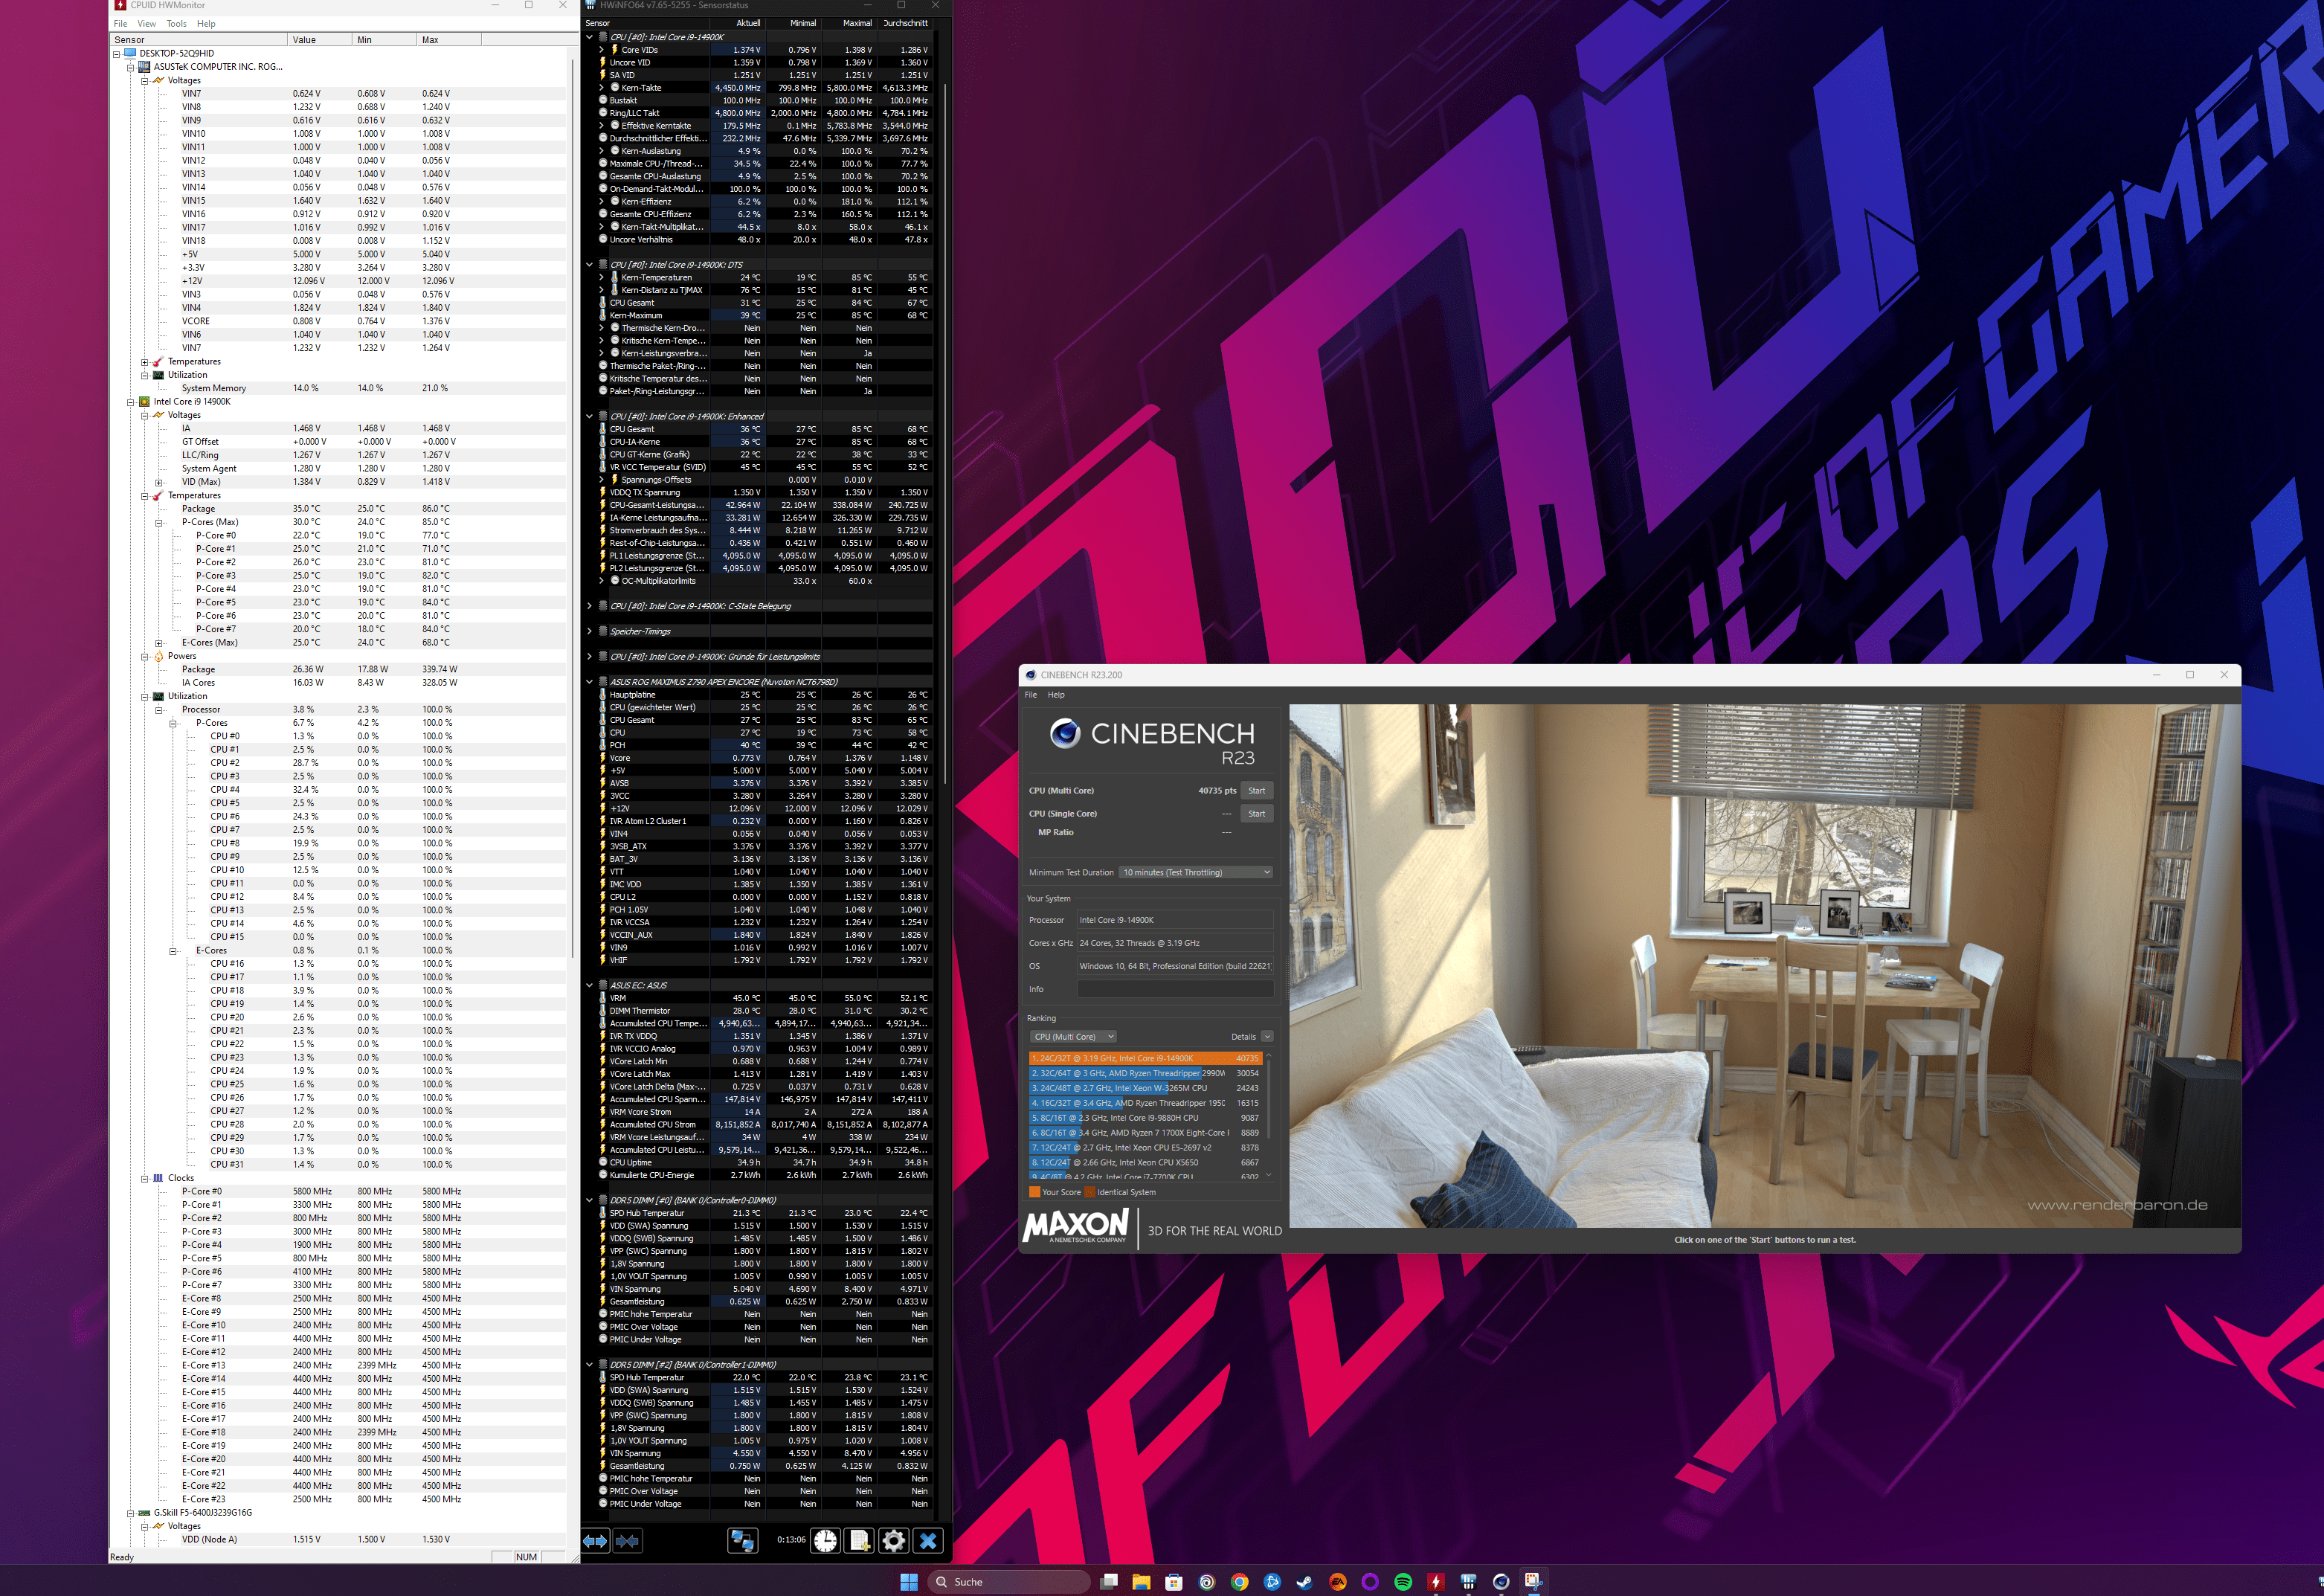Click Cinebench sphere taskbar icon
The image size is (2324, 1596).
coord(1501,1581)
